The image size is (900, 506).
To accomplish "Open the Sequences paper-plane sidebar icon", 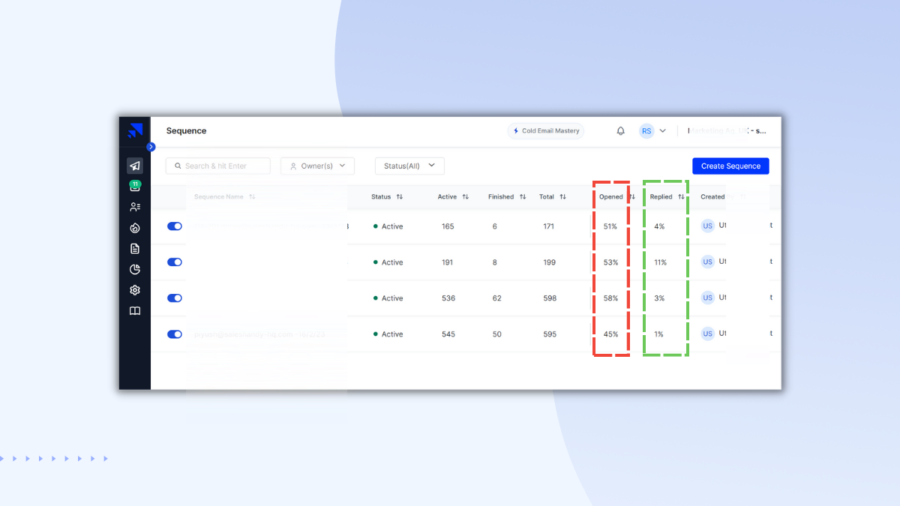I will [135, 166].
